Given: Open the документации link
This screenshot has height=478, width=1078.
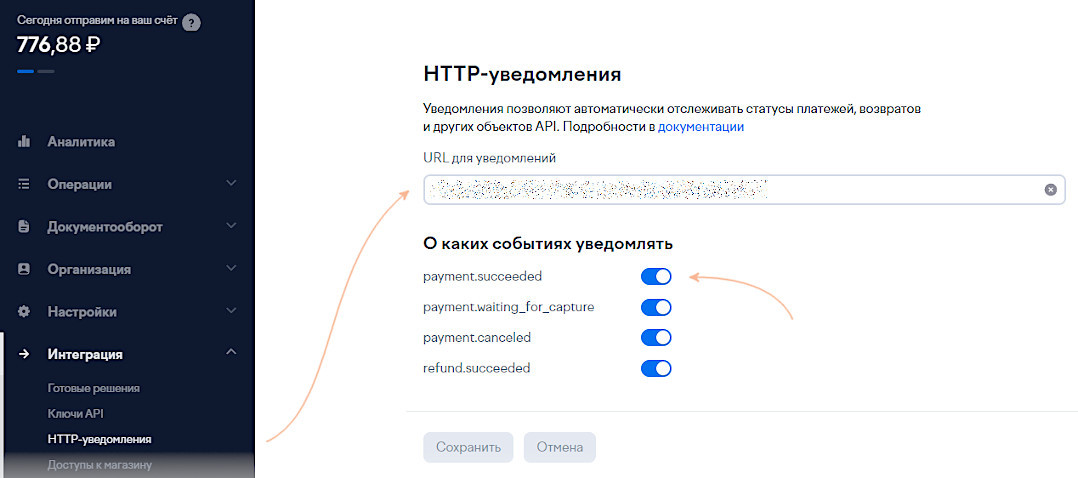Looking at the screenshot, I should (700, 127).
